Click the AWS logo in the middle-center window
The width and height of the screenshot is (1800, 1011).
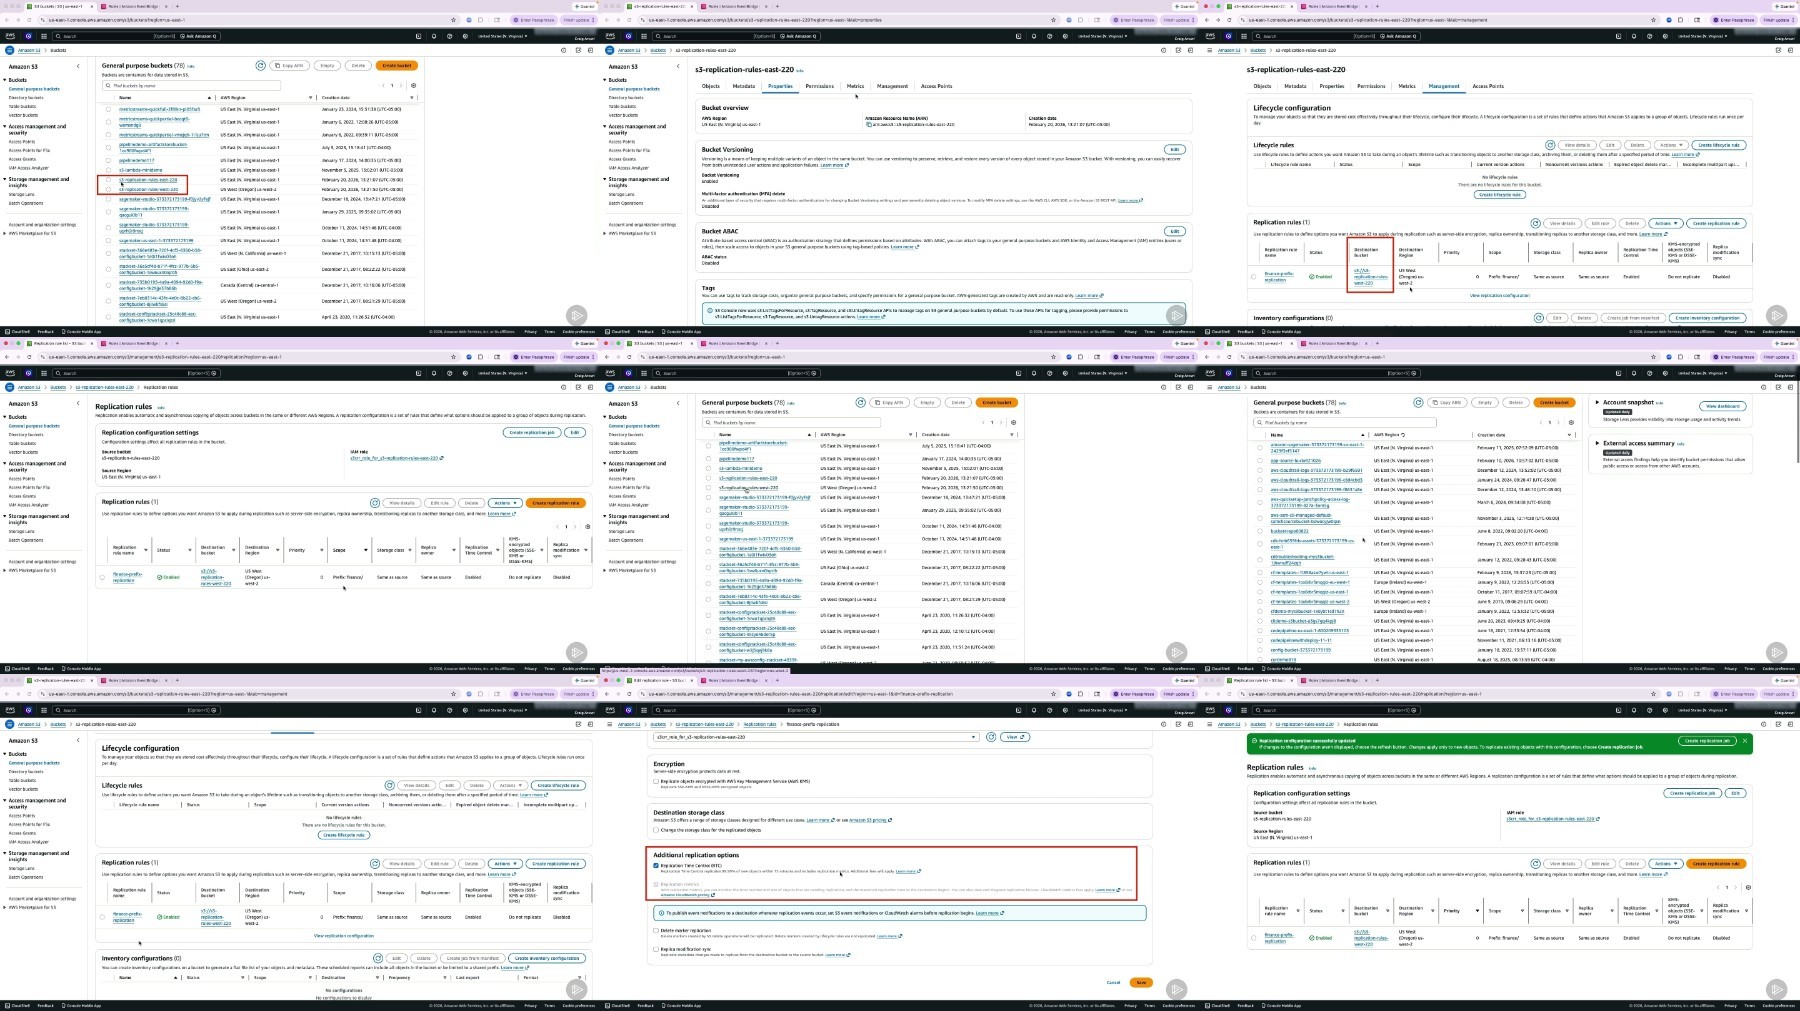[x=611, y=373]
